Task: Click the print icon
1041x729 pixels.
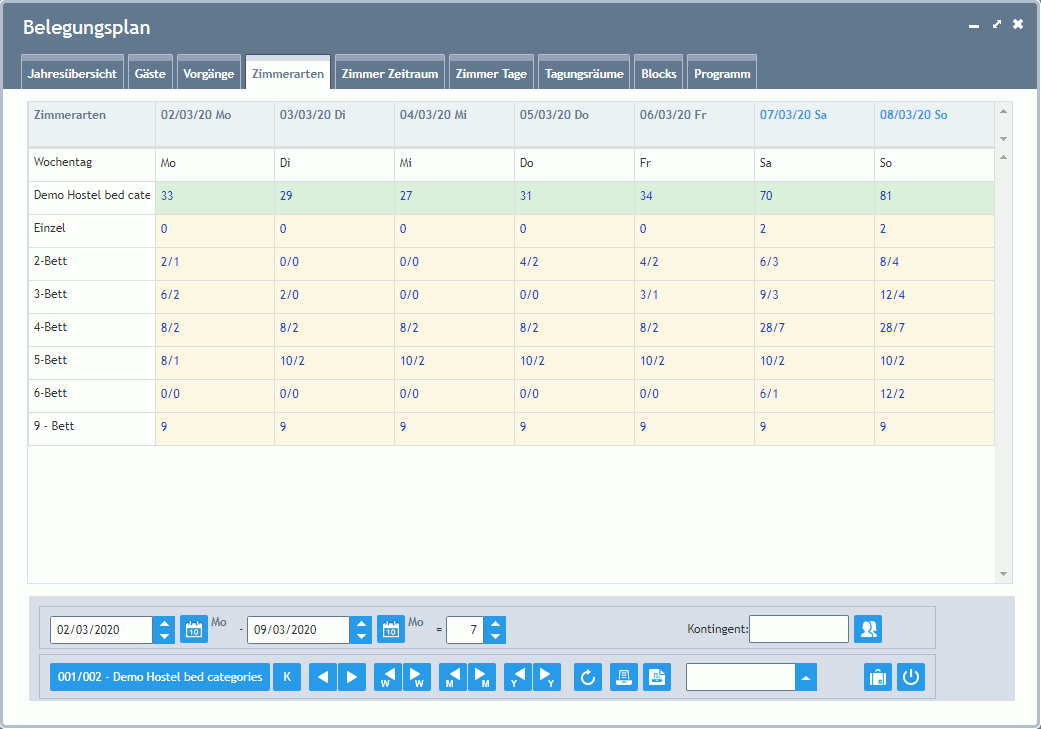Action: (x=623, y=677)
